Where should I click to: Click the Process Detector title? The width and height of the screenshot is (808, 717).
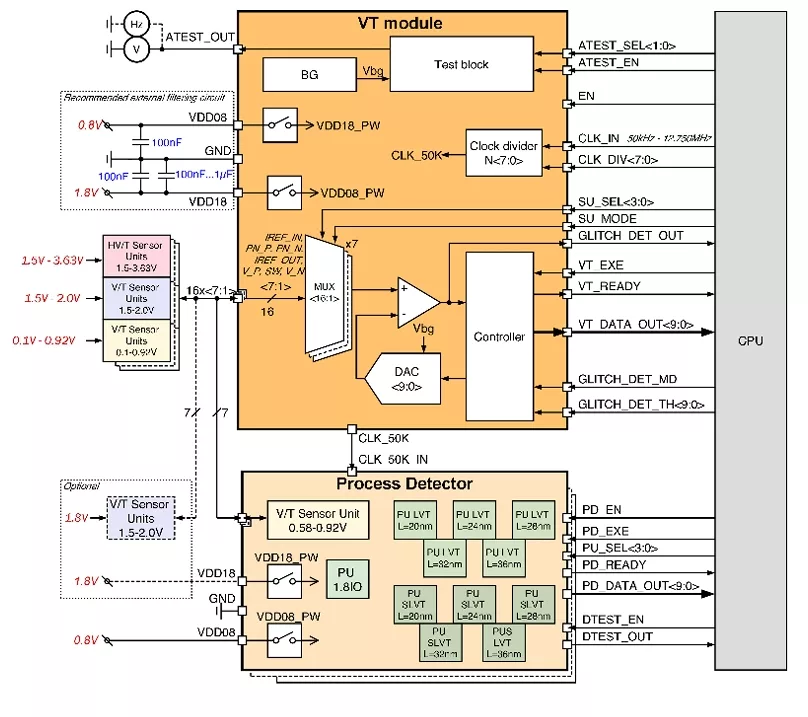(403, 484)
